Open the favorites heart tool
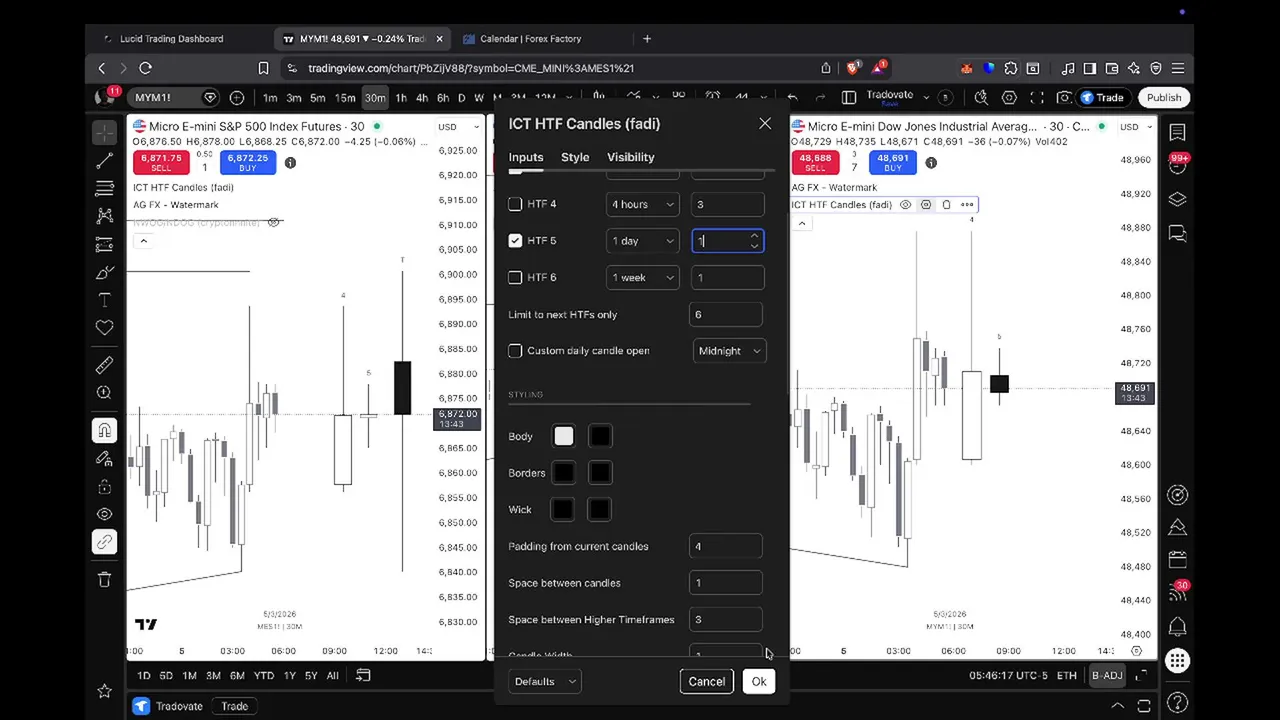 (x=104, y=328)
